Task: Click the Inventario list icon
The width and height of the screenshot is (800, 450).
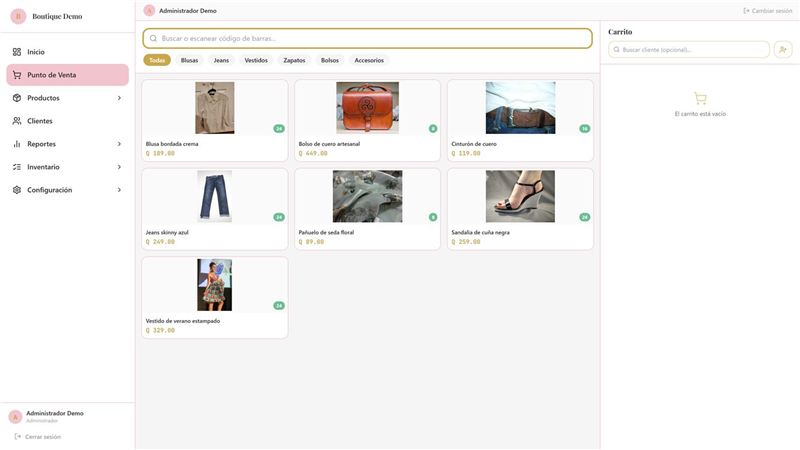Action: (x=17, y=167)
